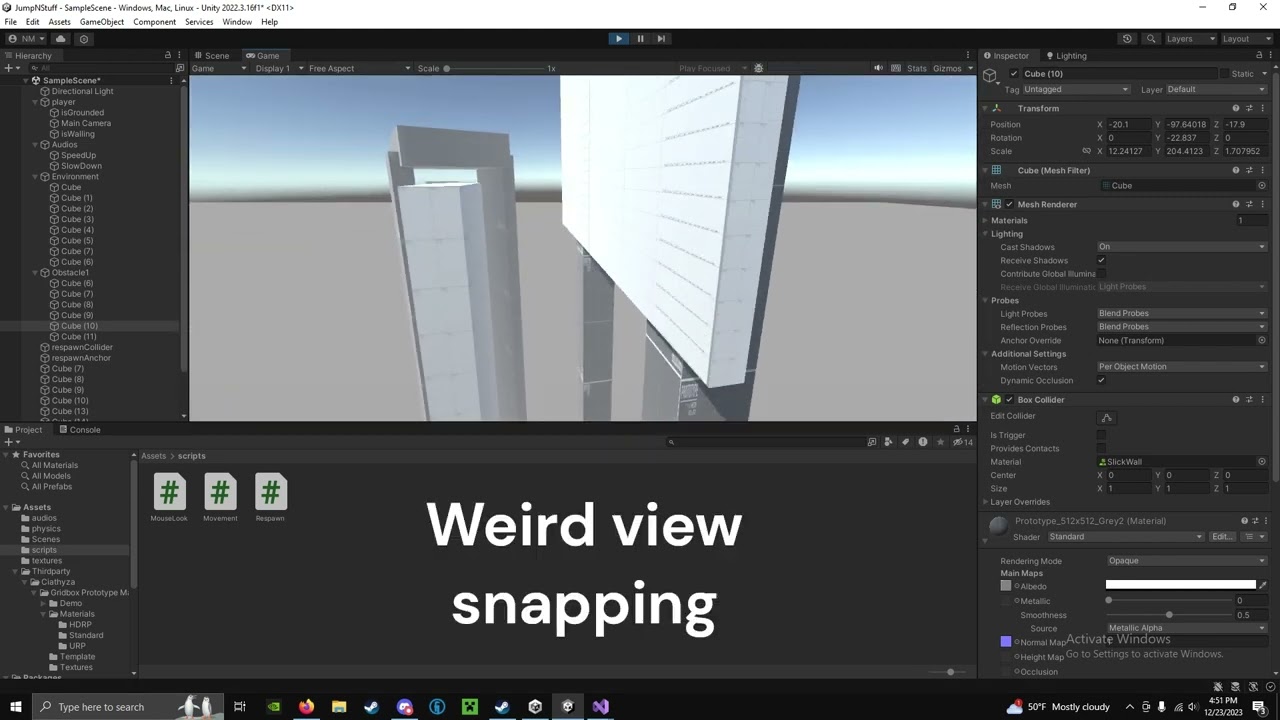Toggle the Dynamic Occlusion checkbox

(x=1102, y=381)
